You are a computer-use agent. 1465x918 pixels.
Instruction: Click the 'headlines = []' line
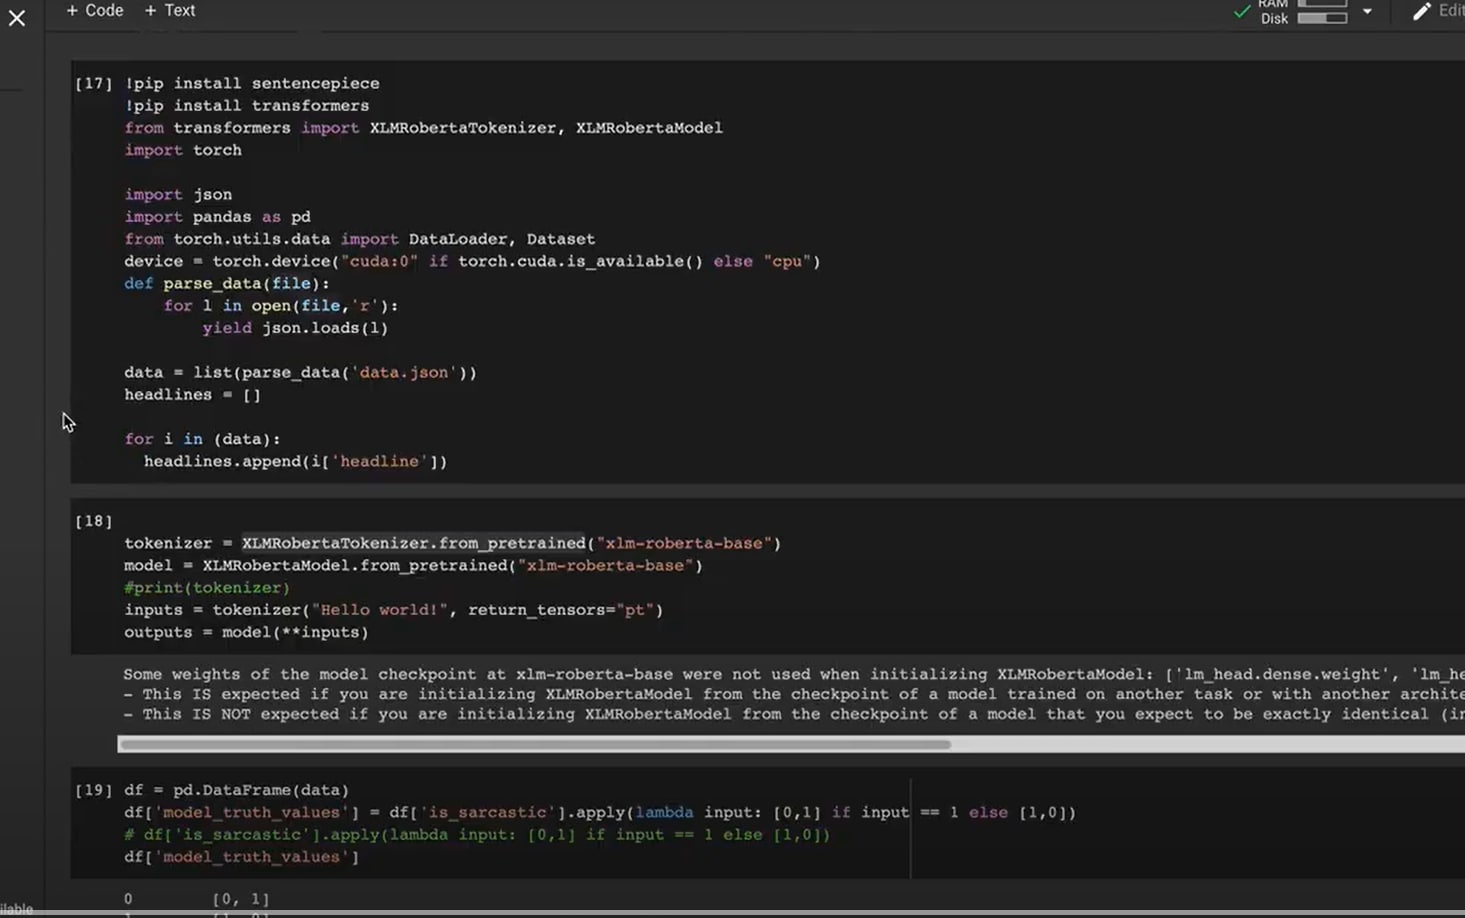click(192, 395)
